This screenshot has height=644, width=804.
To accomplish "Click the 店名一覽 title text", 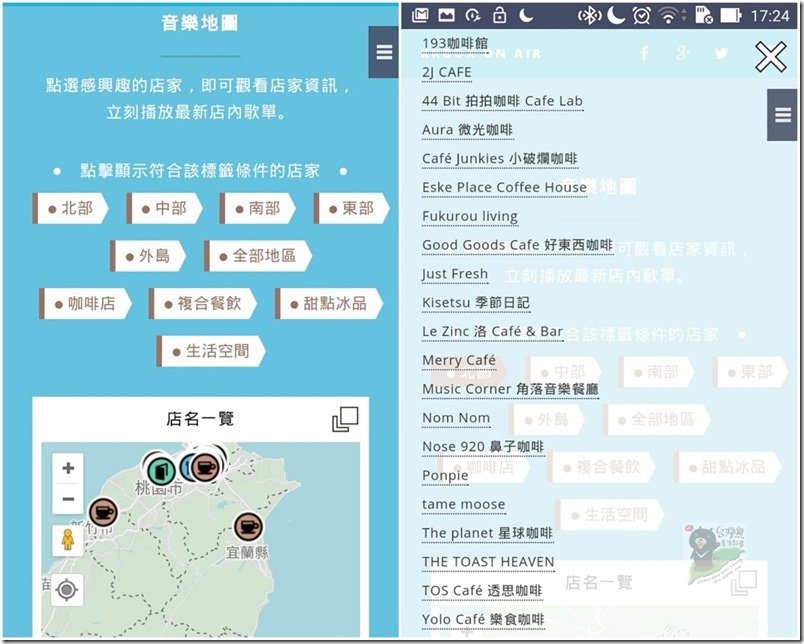I will click(200, 419).
